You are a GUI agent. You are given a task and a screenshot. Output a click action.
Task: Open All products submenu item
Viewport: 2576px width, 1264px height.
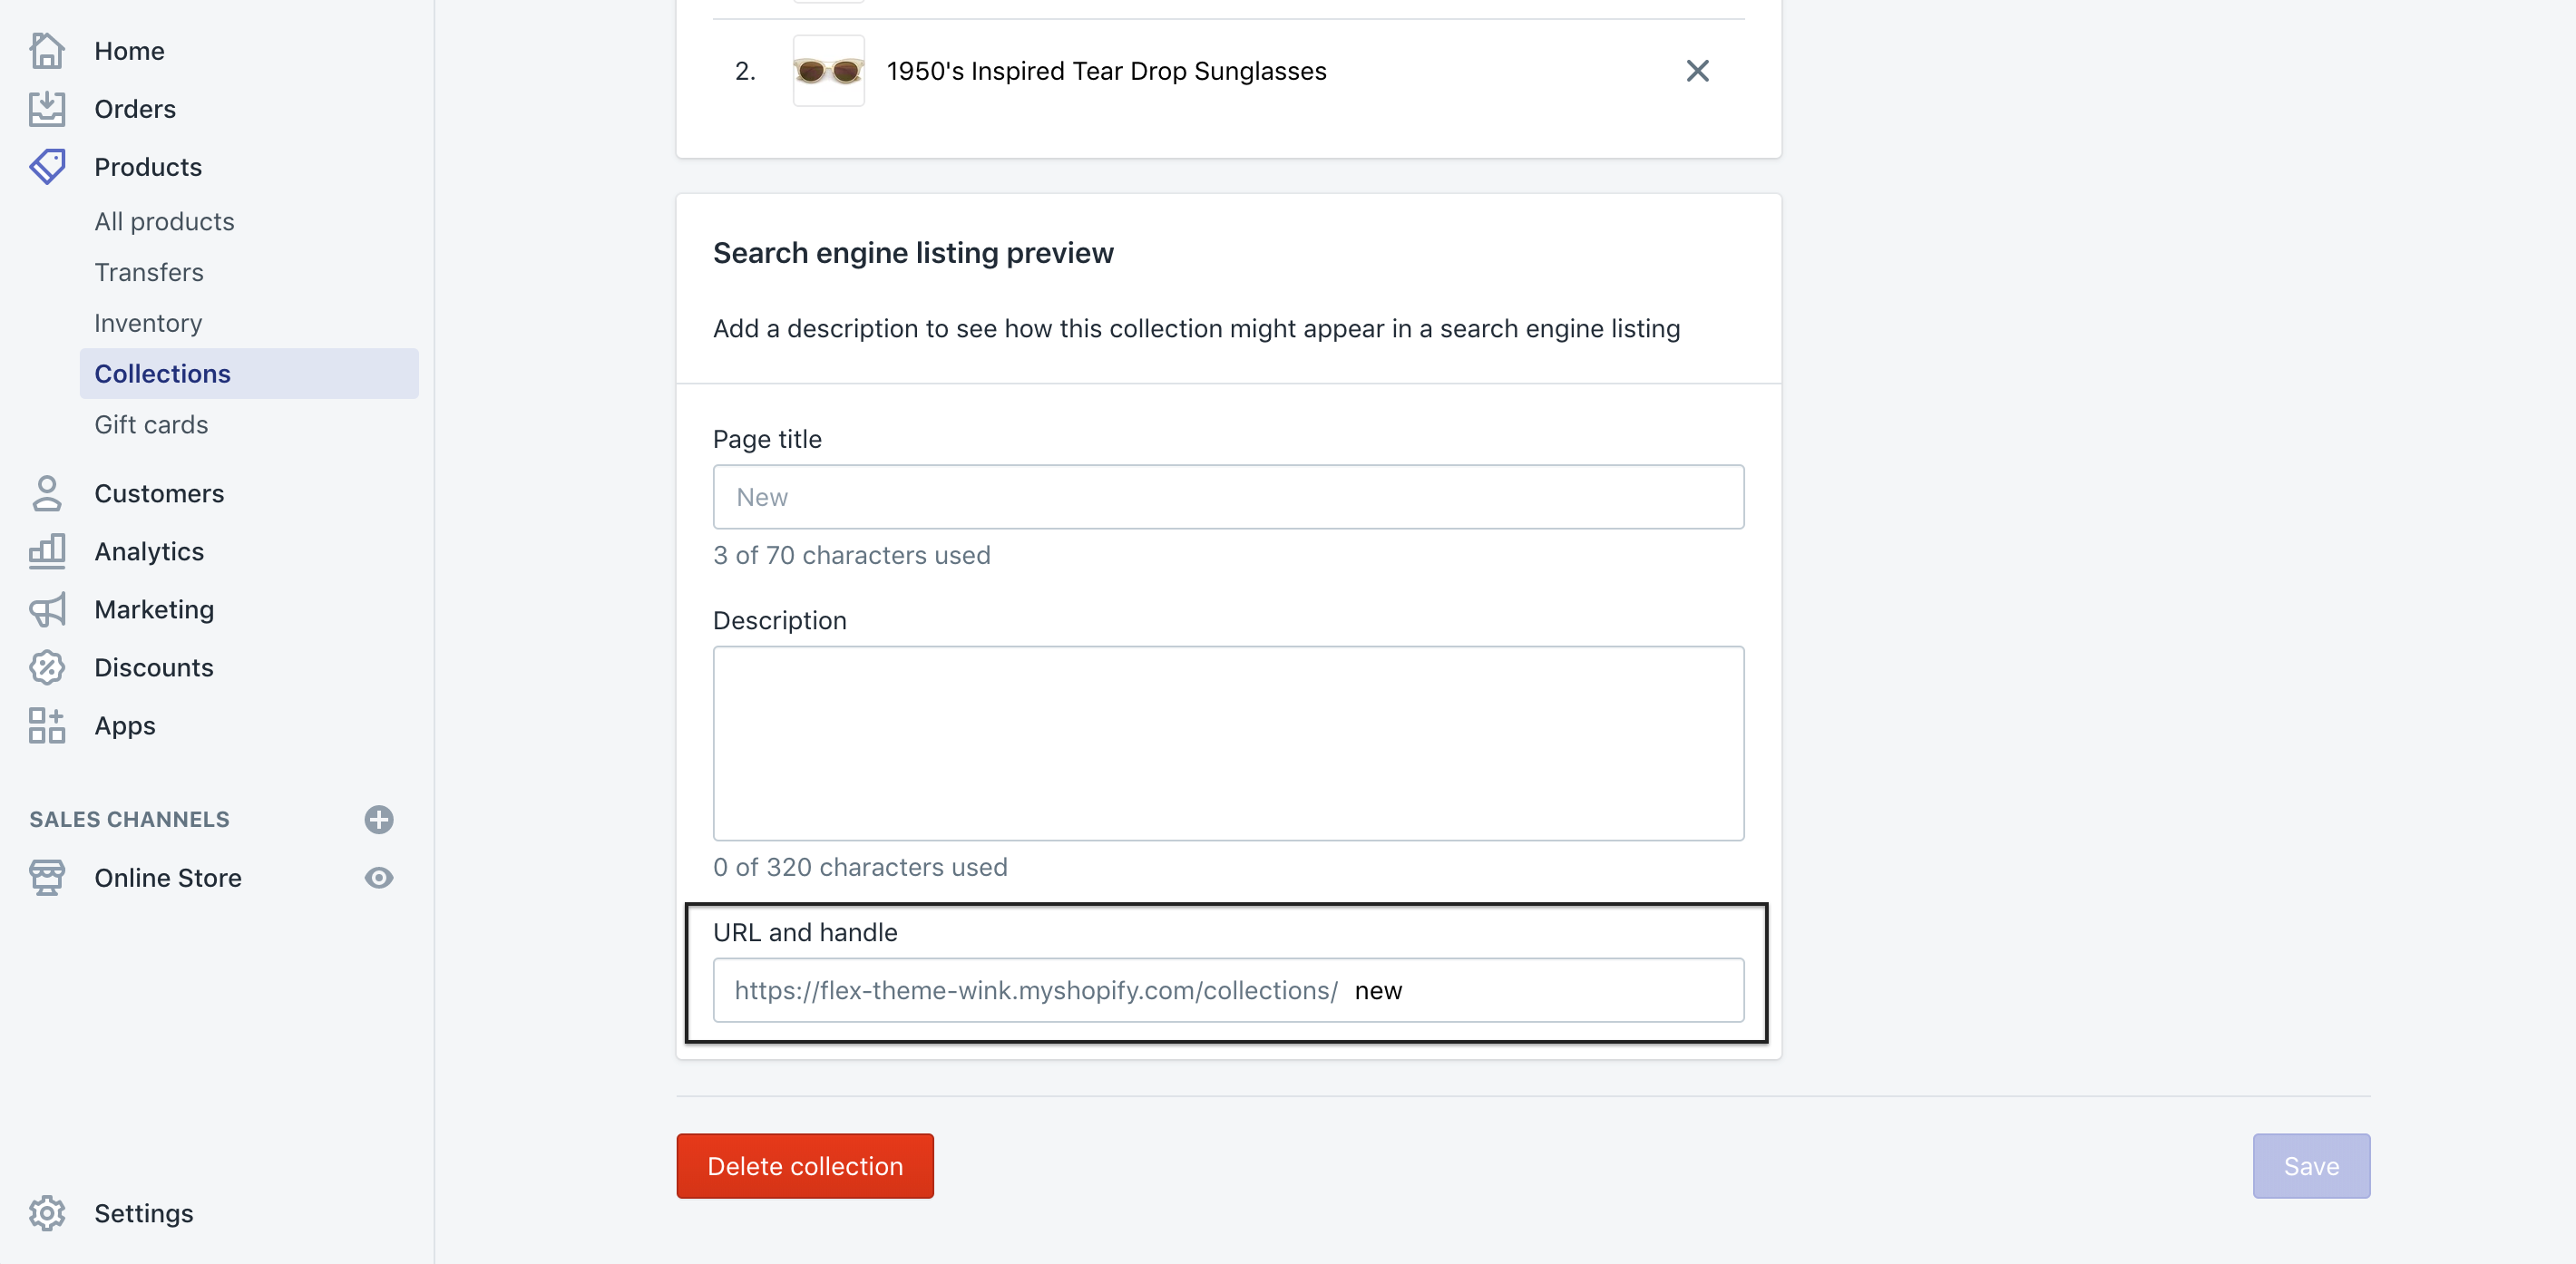(164, 221)
